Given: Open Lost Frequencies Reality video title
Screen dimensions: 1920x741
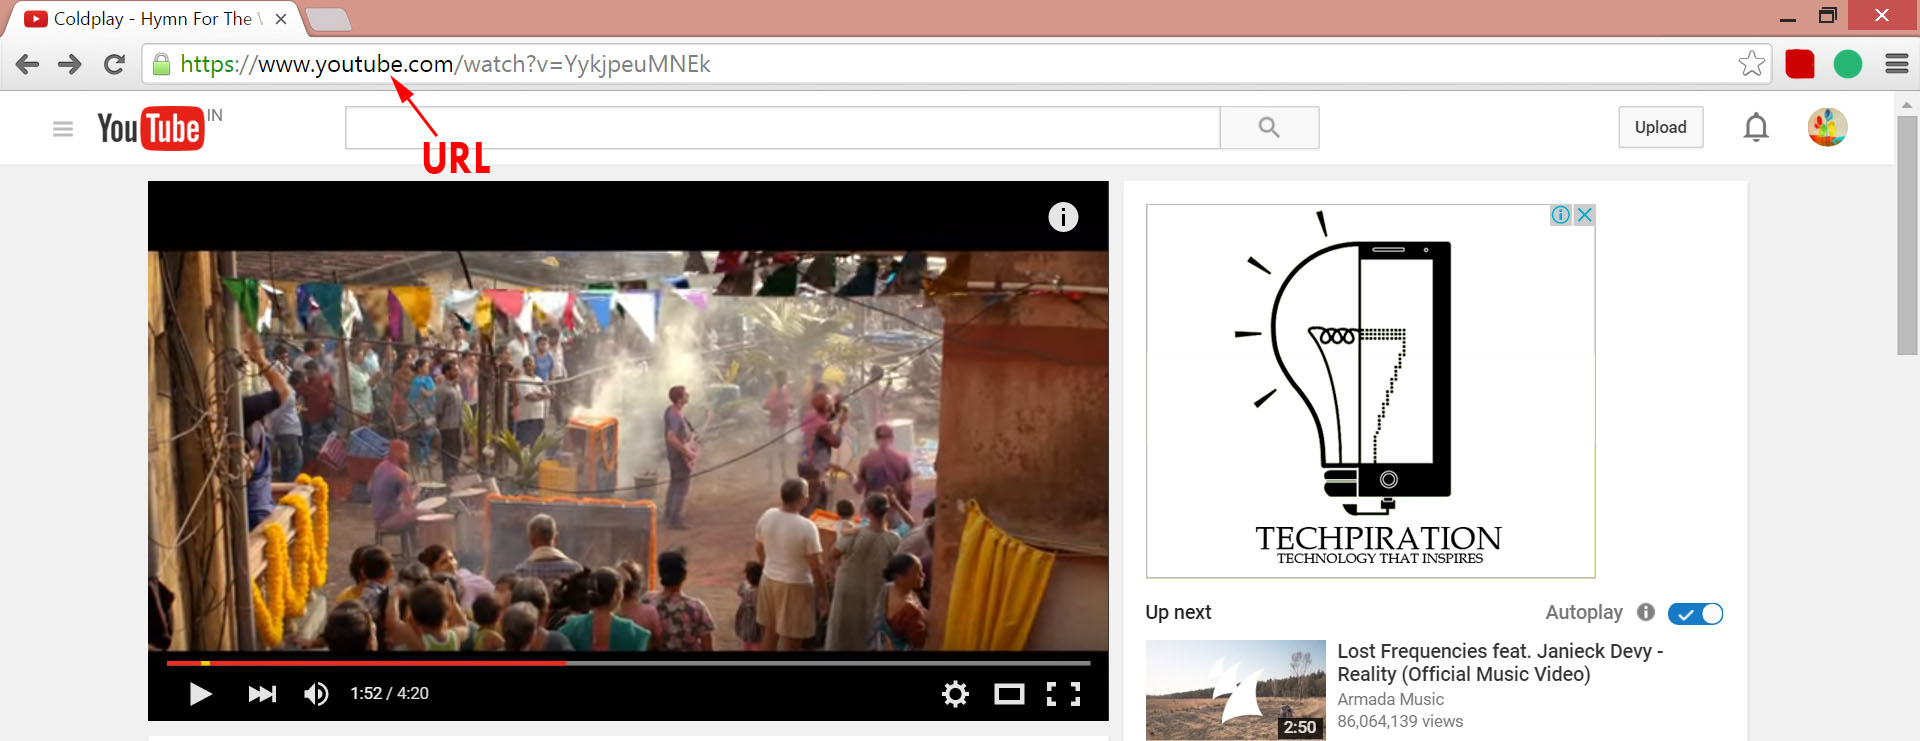Looking at the screenshot, I should pos(1500,662).
